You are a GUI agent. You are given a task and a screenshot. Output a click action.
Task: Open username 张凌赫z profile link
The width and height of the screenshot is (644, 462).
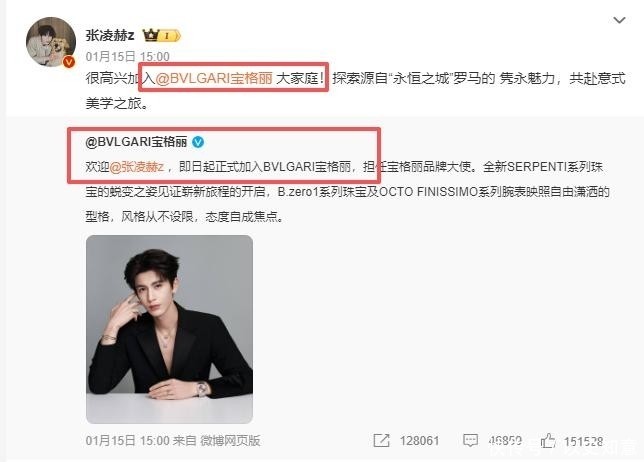pyautogui.click(x=110, y=35)
